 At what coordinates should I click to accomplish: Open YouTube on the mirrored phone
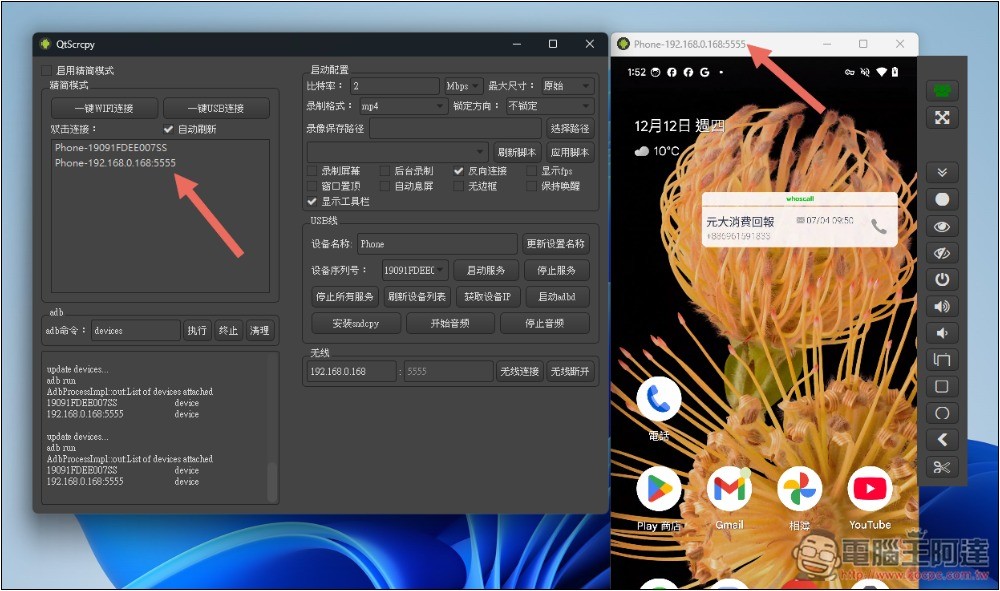tap(869, 489)
